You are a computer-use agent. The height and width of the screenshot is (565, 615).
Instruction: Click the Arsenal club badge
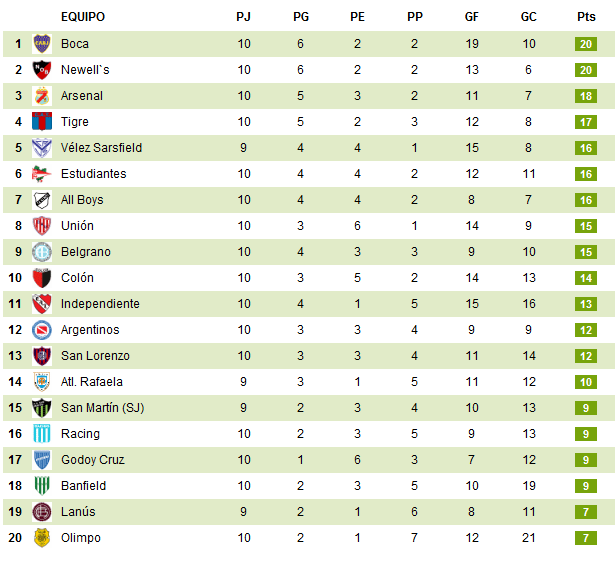(42, 96)
